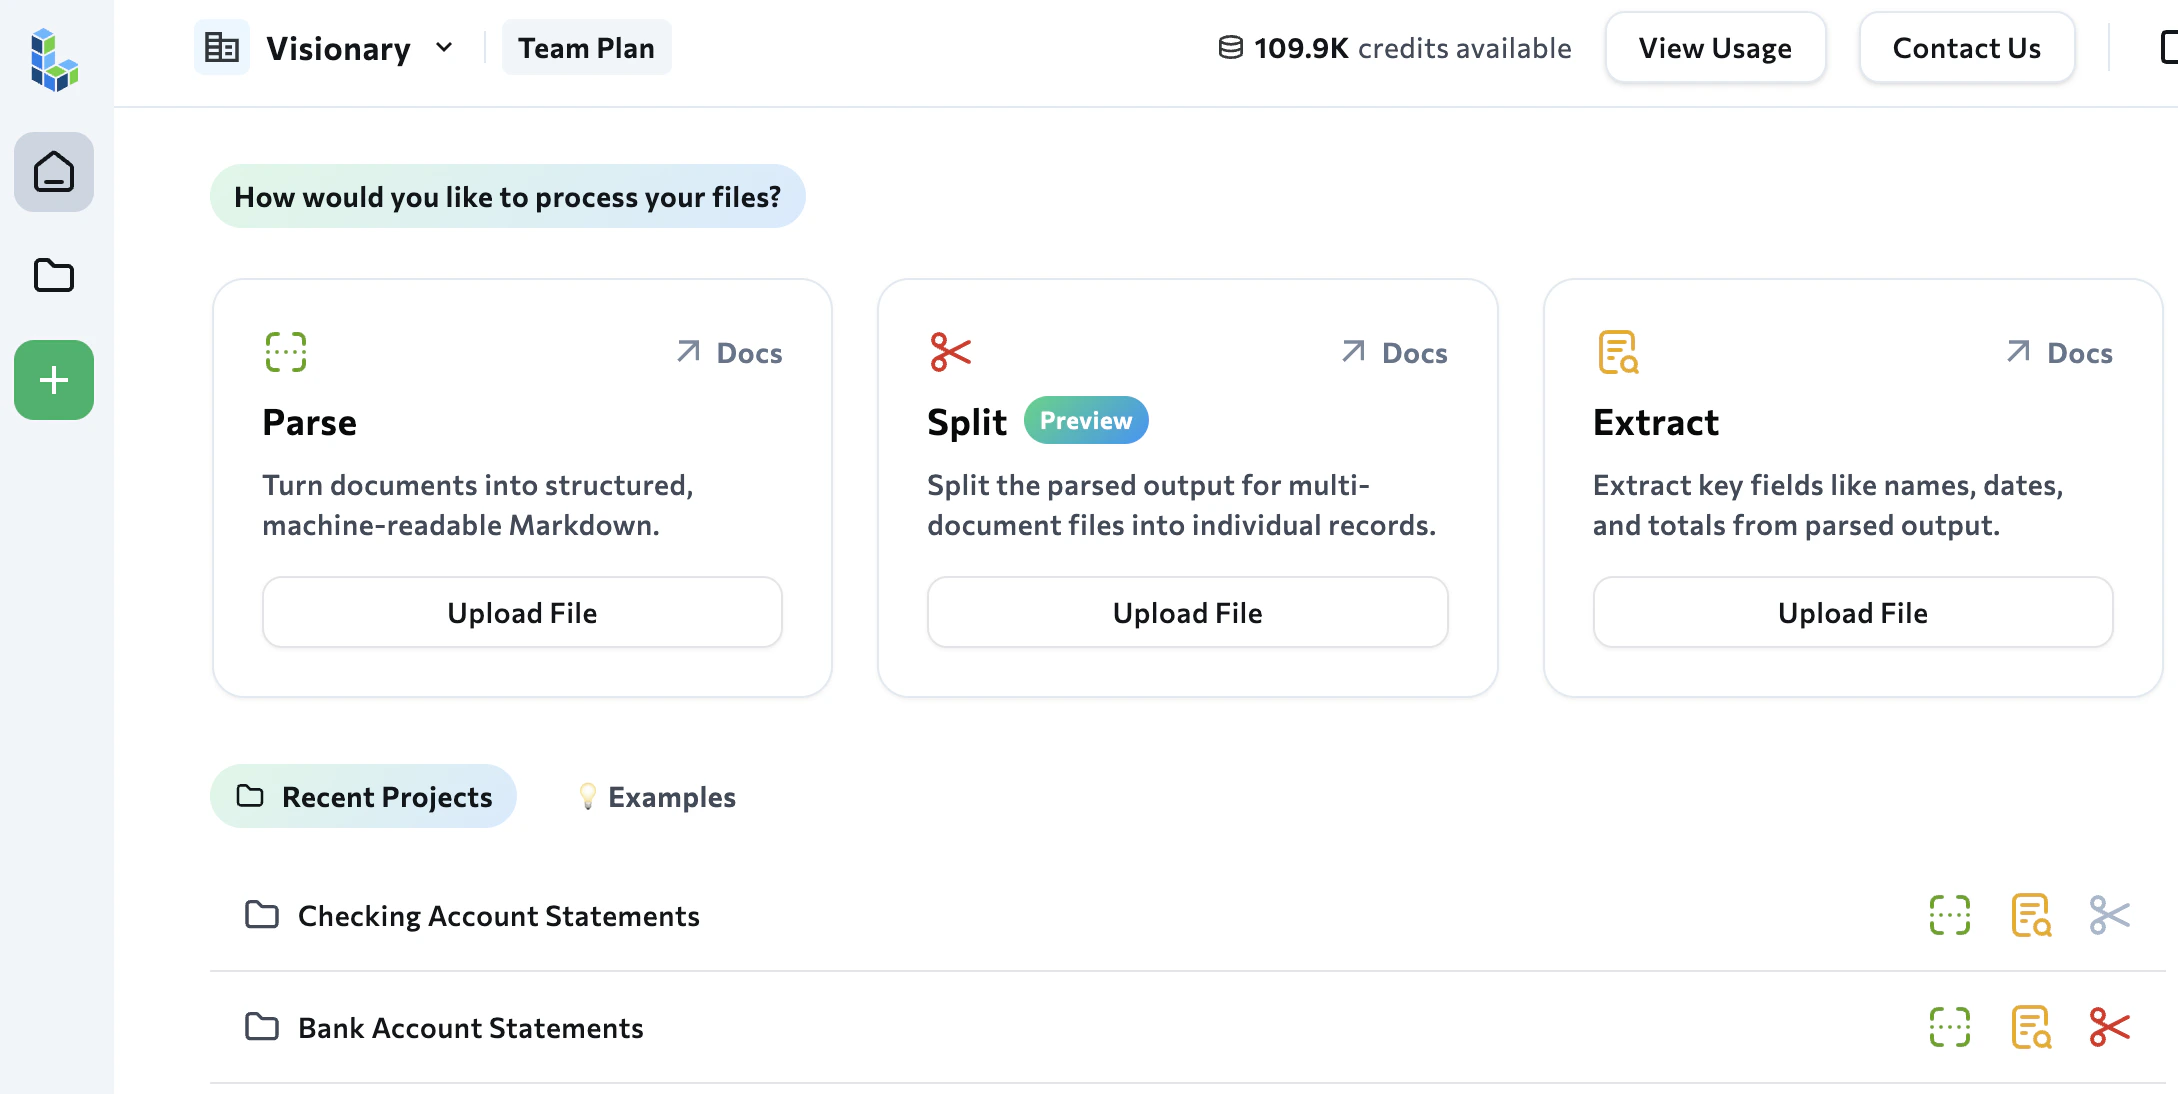Open Docs link on Extract card

(2060, 353)
